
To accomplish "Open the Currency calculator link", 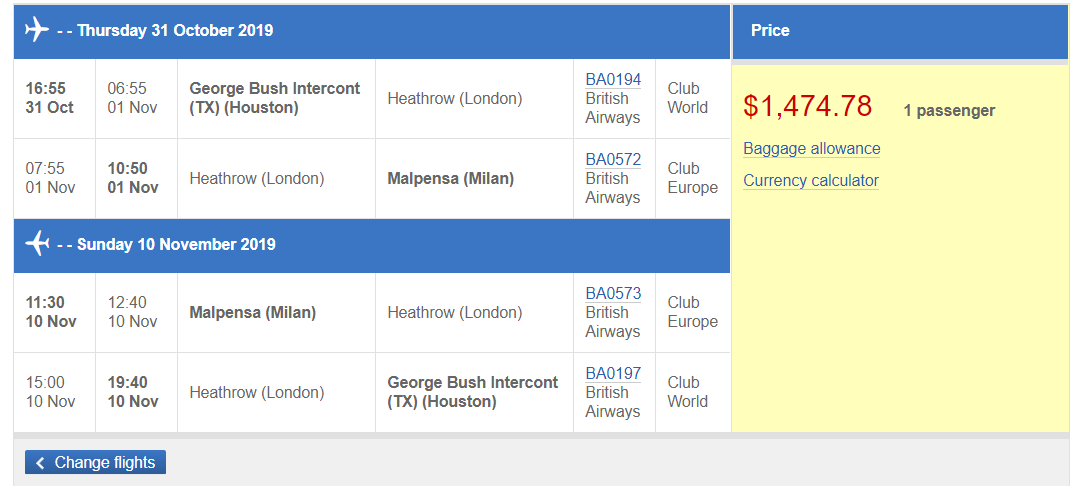I will click(x=810, y=181).
